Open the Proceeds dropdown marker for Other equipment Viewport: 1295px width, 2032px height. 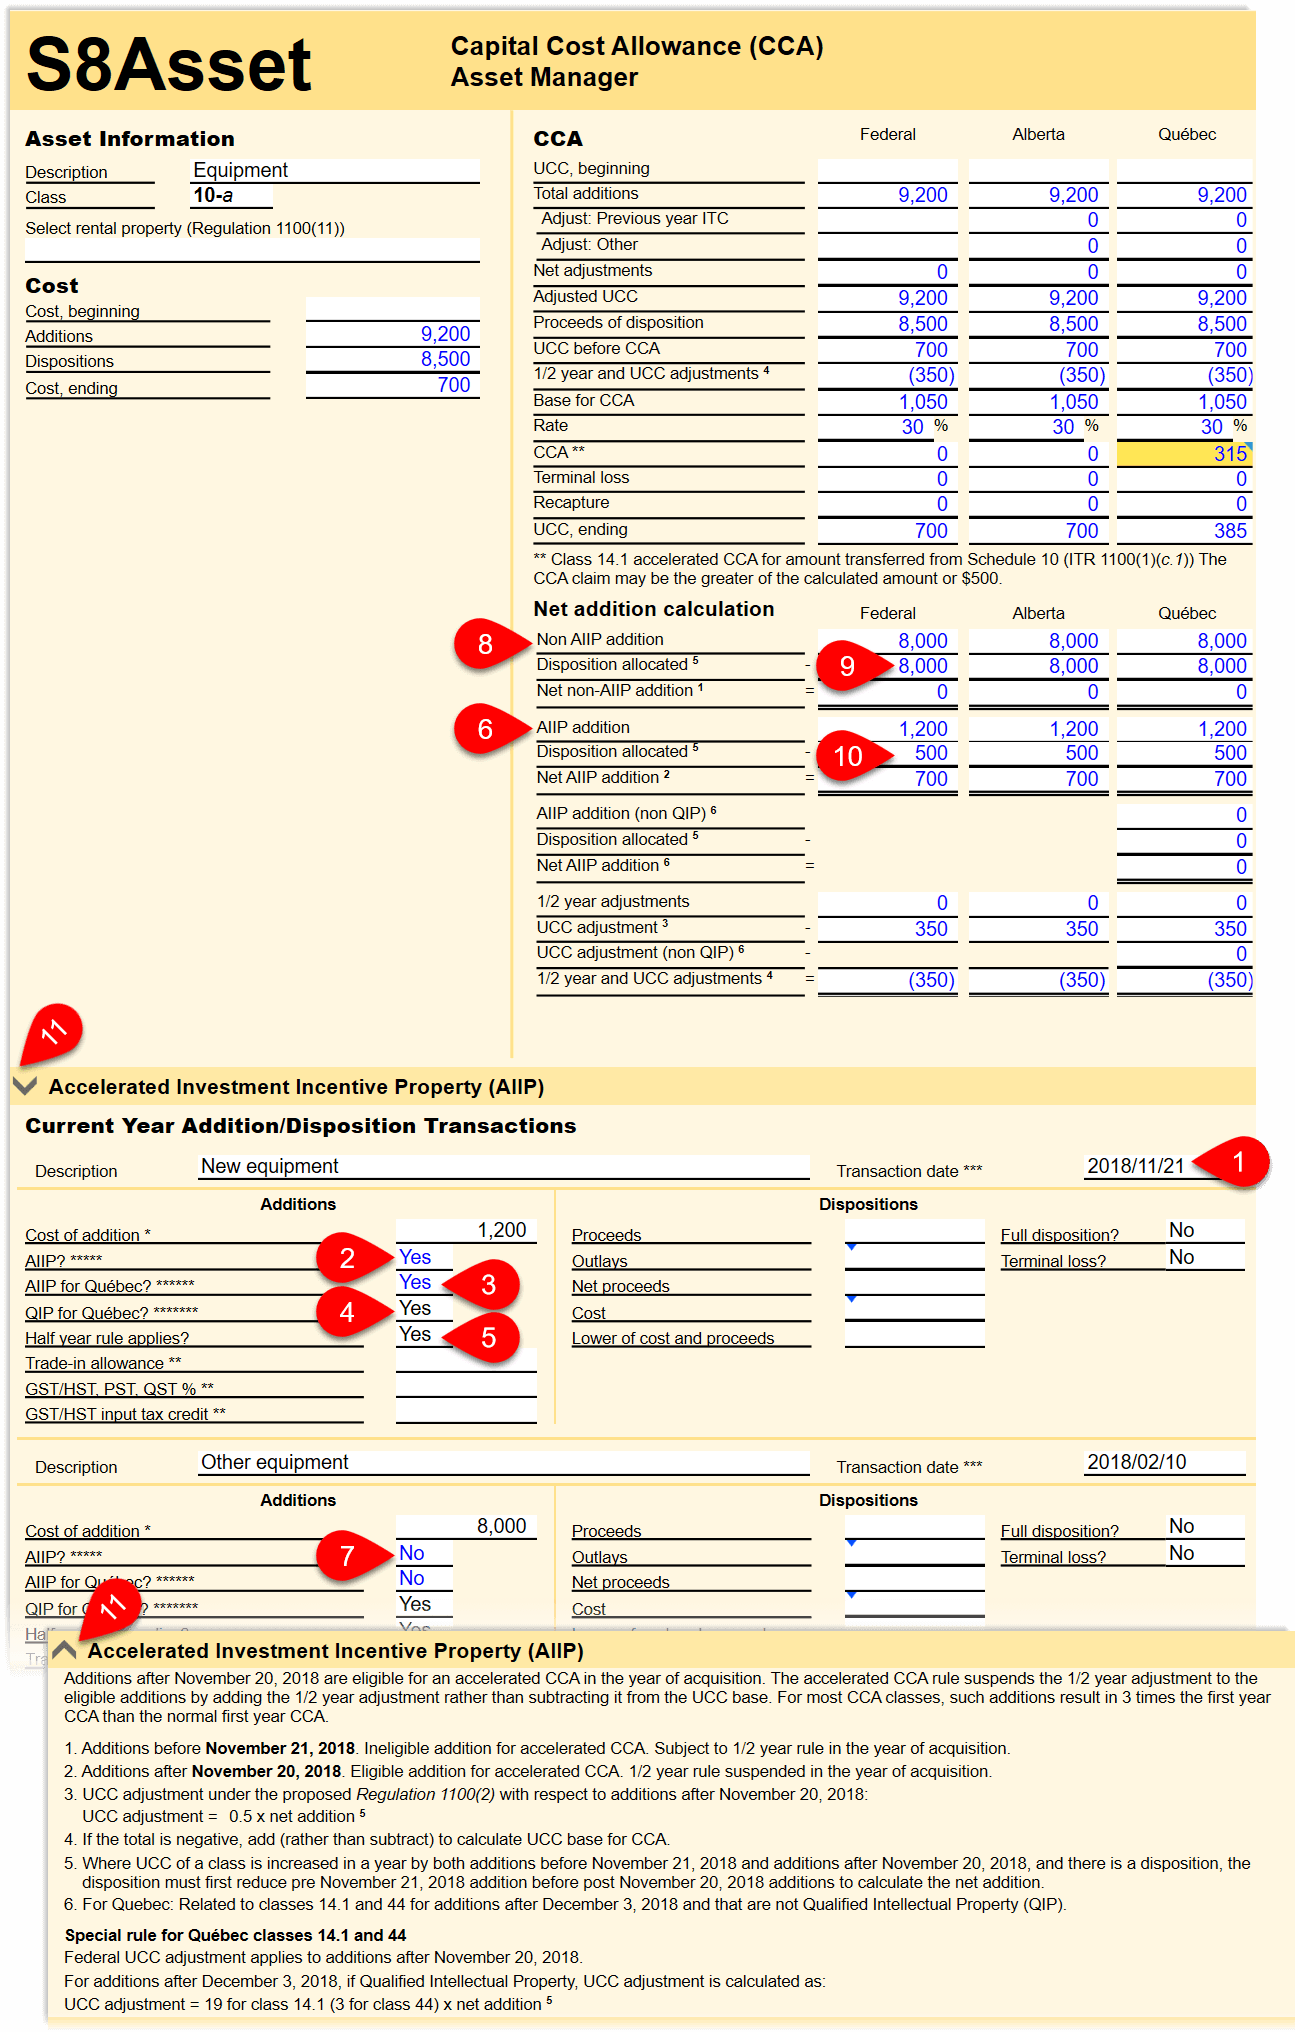pyautogui.click(x=851, y=1543)
